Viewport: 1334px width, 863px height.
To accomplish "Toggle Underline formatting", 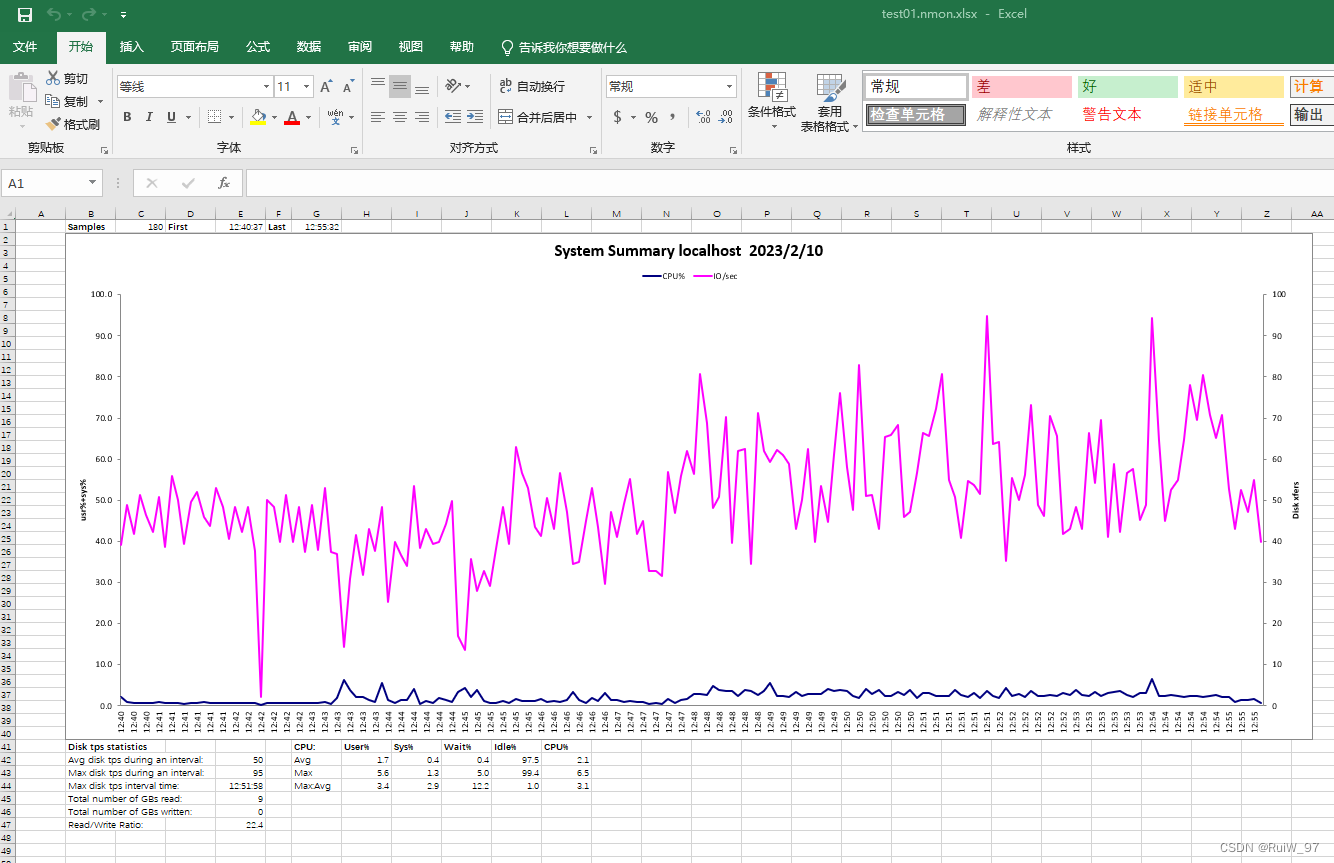I will tap(171, 117).
